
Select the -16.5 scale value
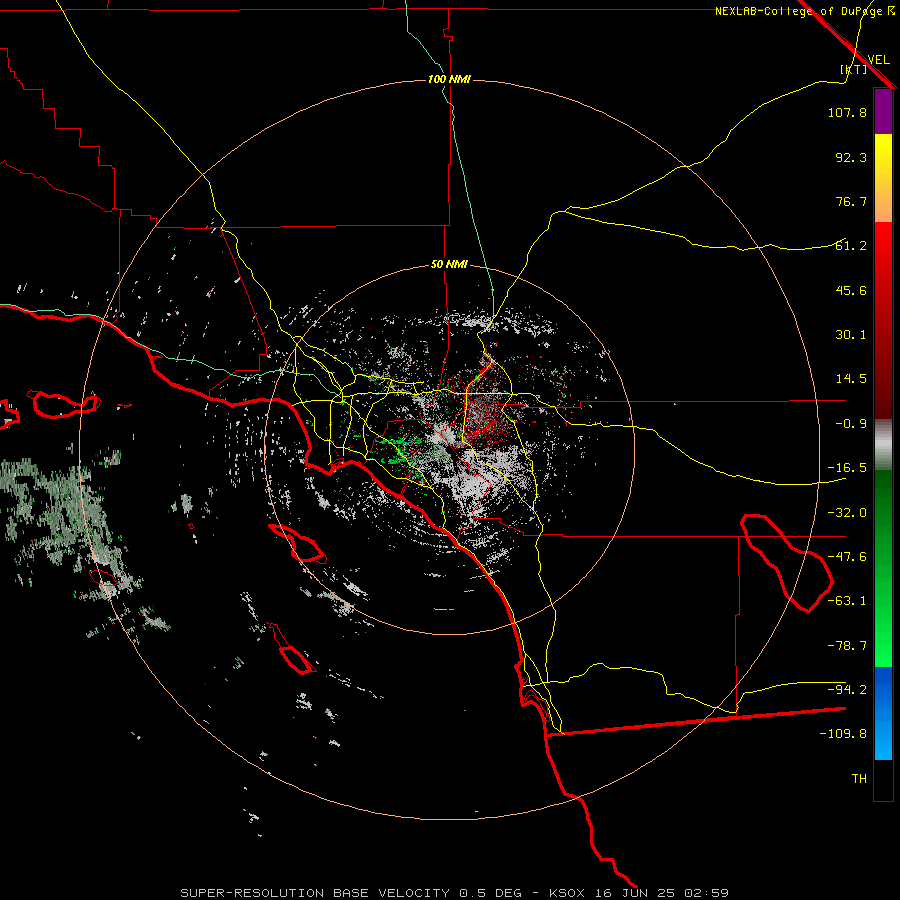pyautogui.click(x=847, y=468)
